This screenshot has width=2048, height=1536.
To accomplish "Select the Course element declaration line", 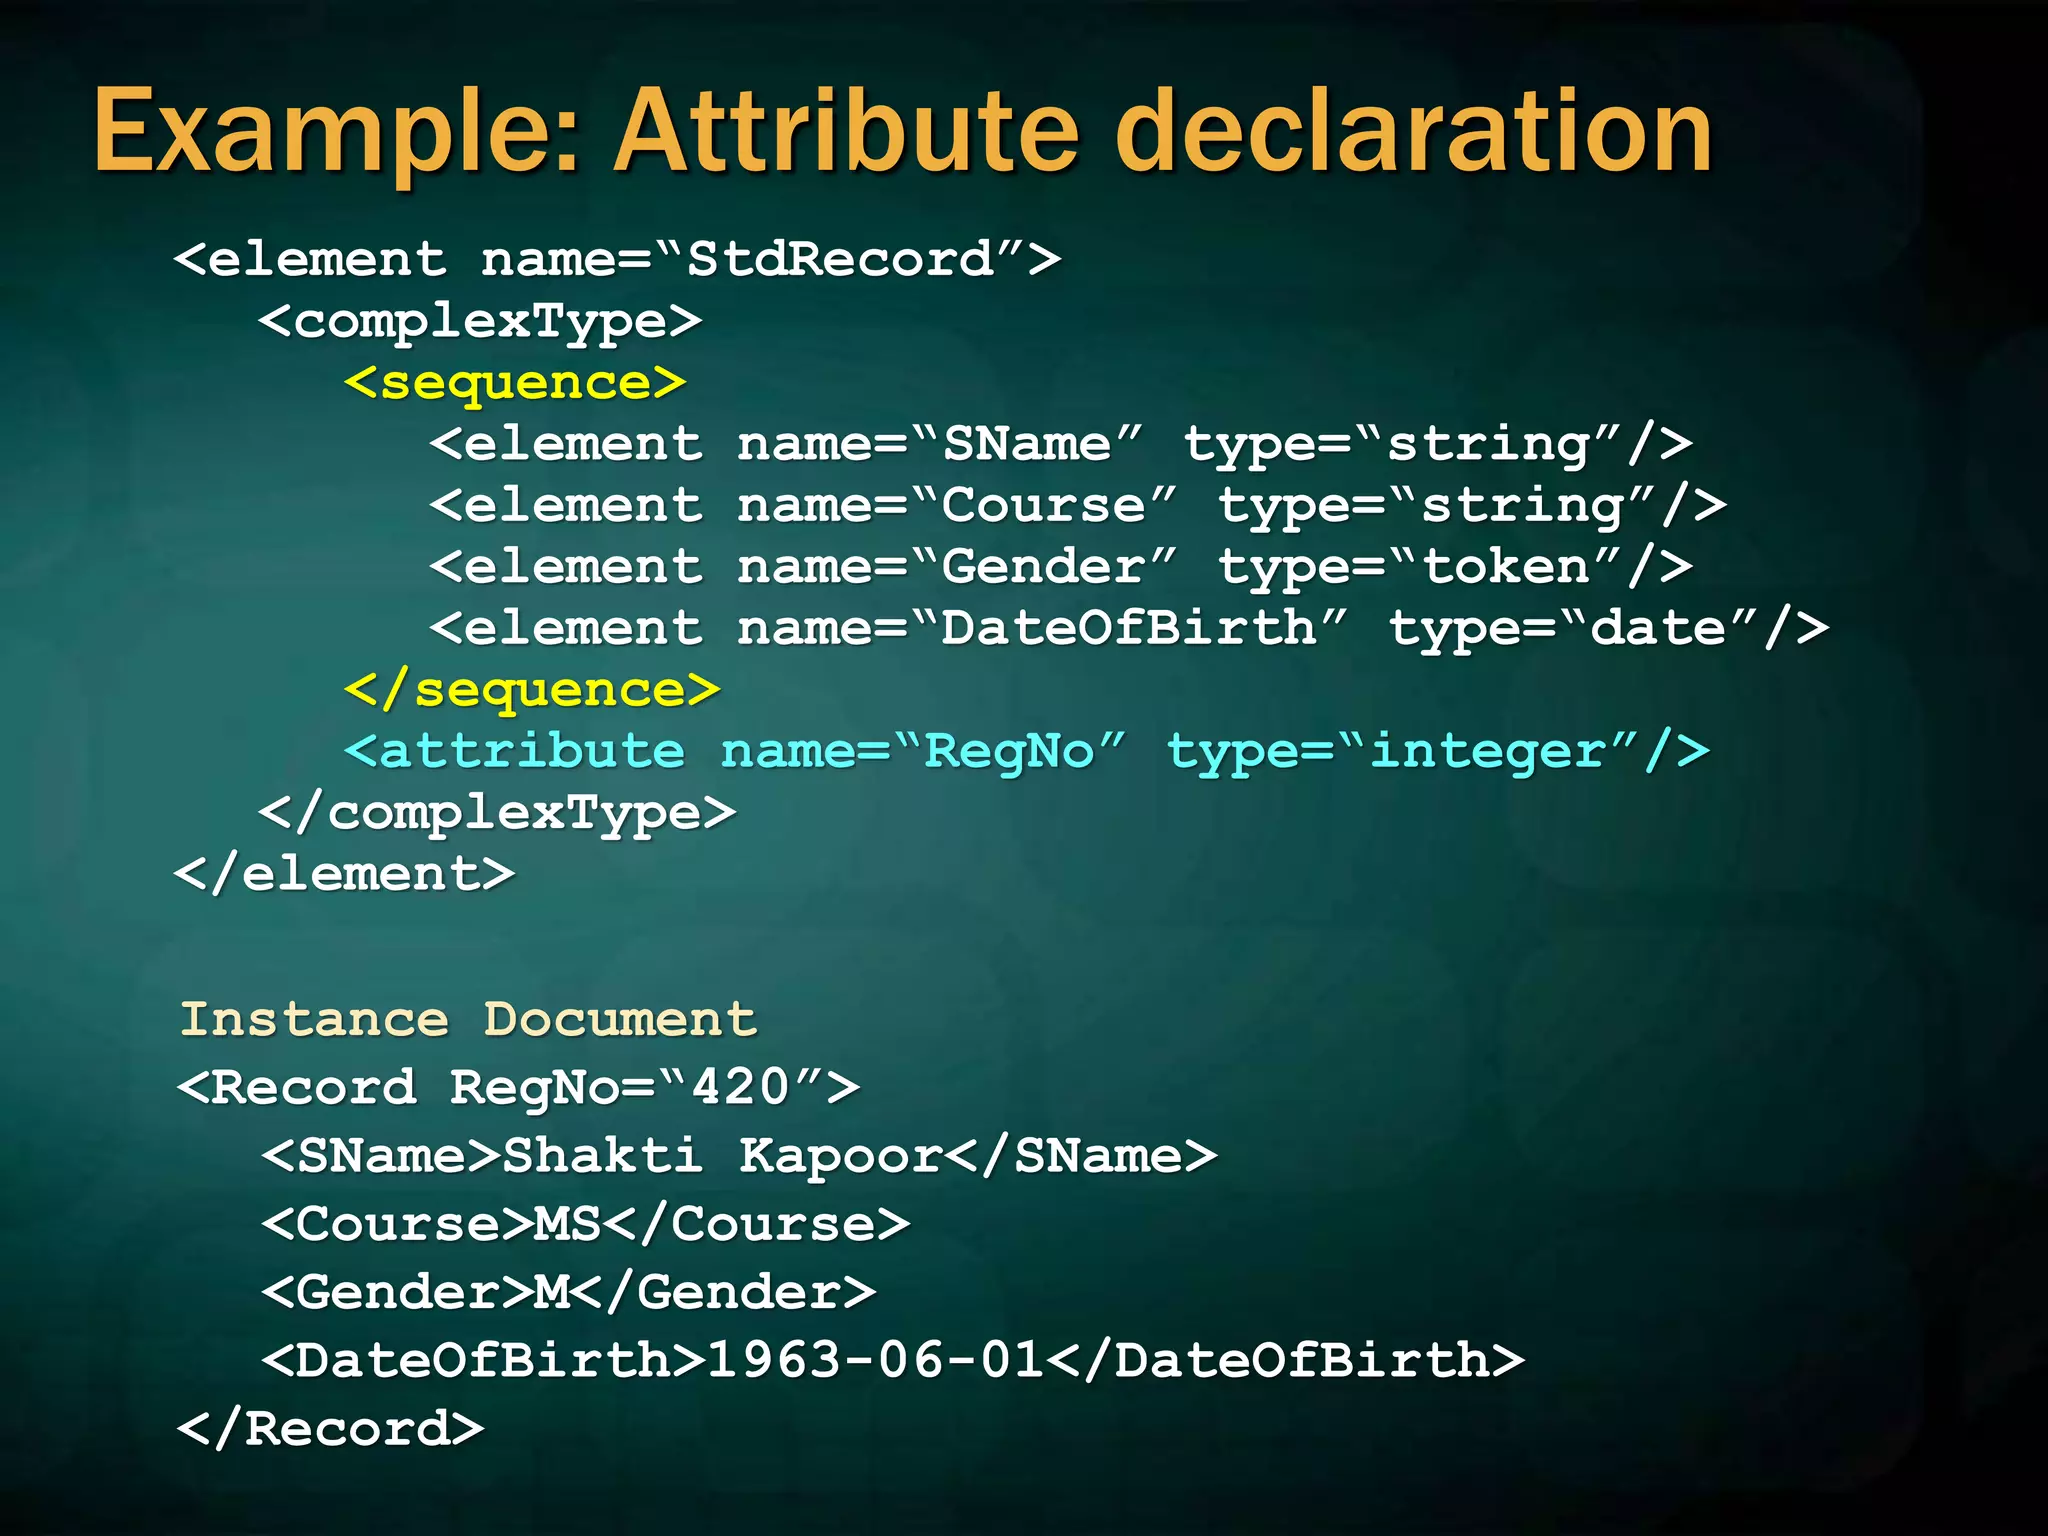I will (x=1078, y=506).
